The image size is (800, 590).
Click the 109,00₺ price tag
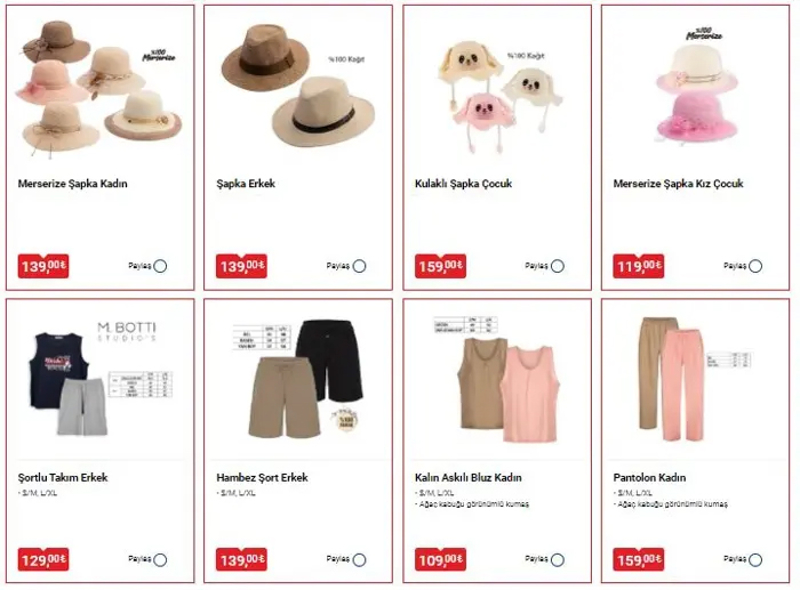(x=440, y=560)
